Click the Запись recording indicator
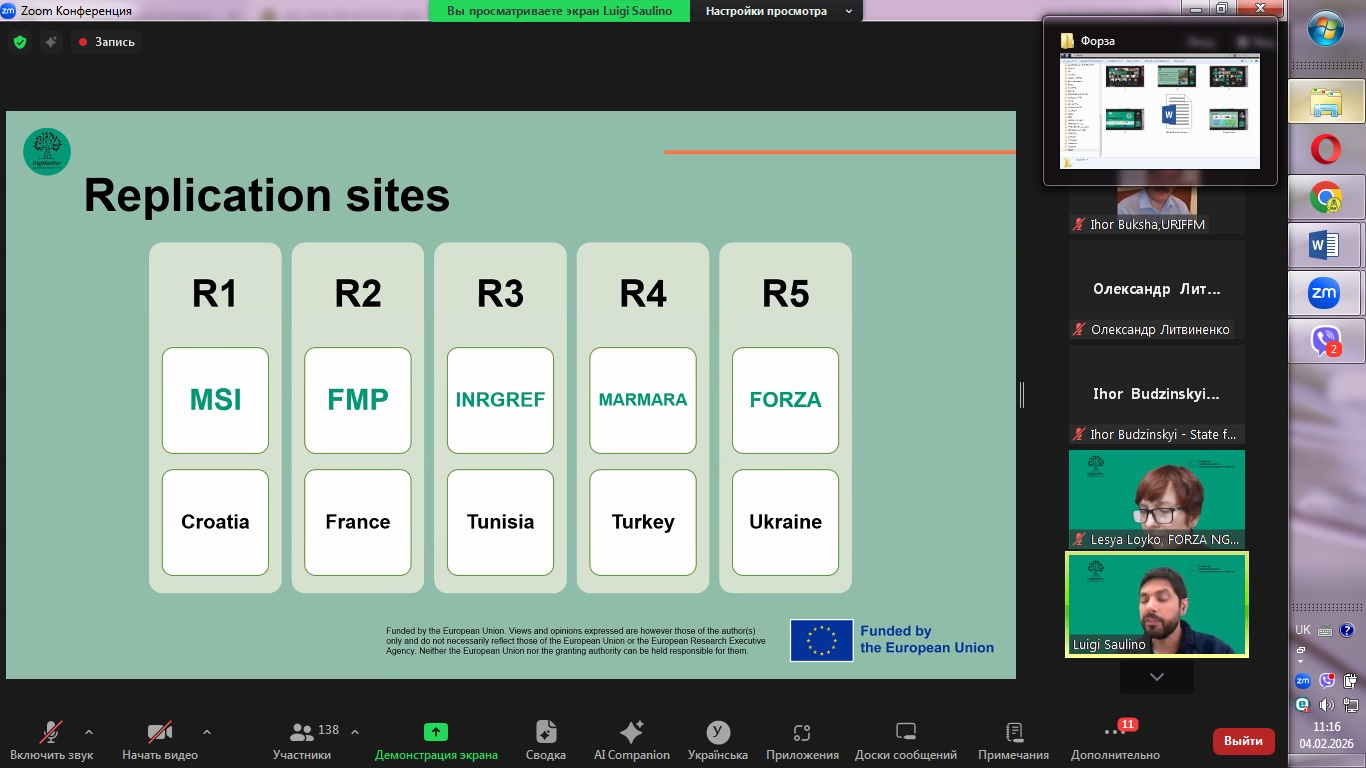The width and height of the screenshot is (1366, 768). pos(106,42)
